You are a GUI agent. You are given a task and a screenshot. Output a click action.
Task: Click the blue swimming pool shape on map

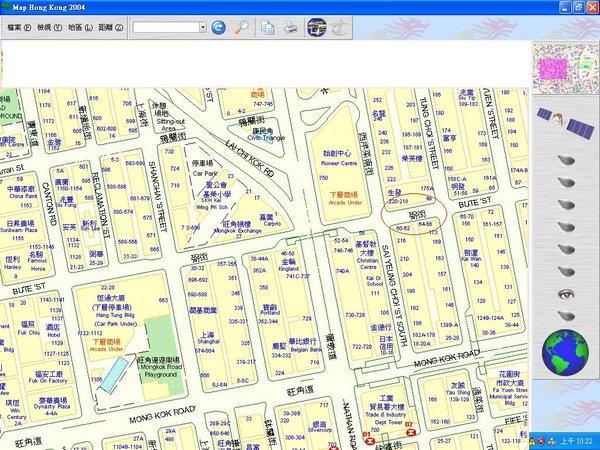(x=114, y=374)
